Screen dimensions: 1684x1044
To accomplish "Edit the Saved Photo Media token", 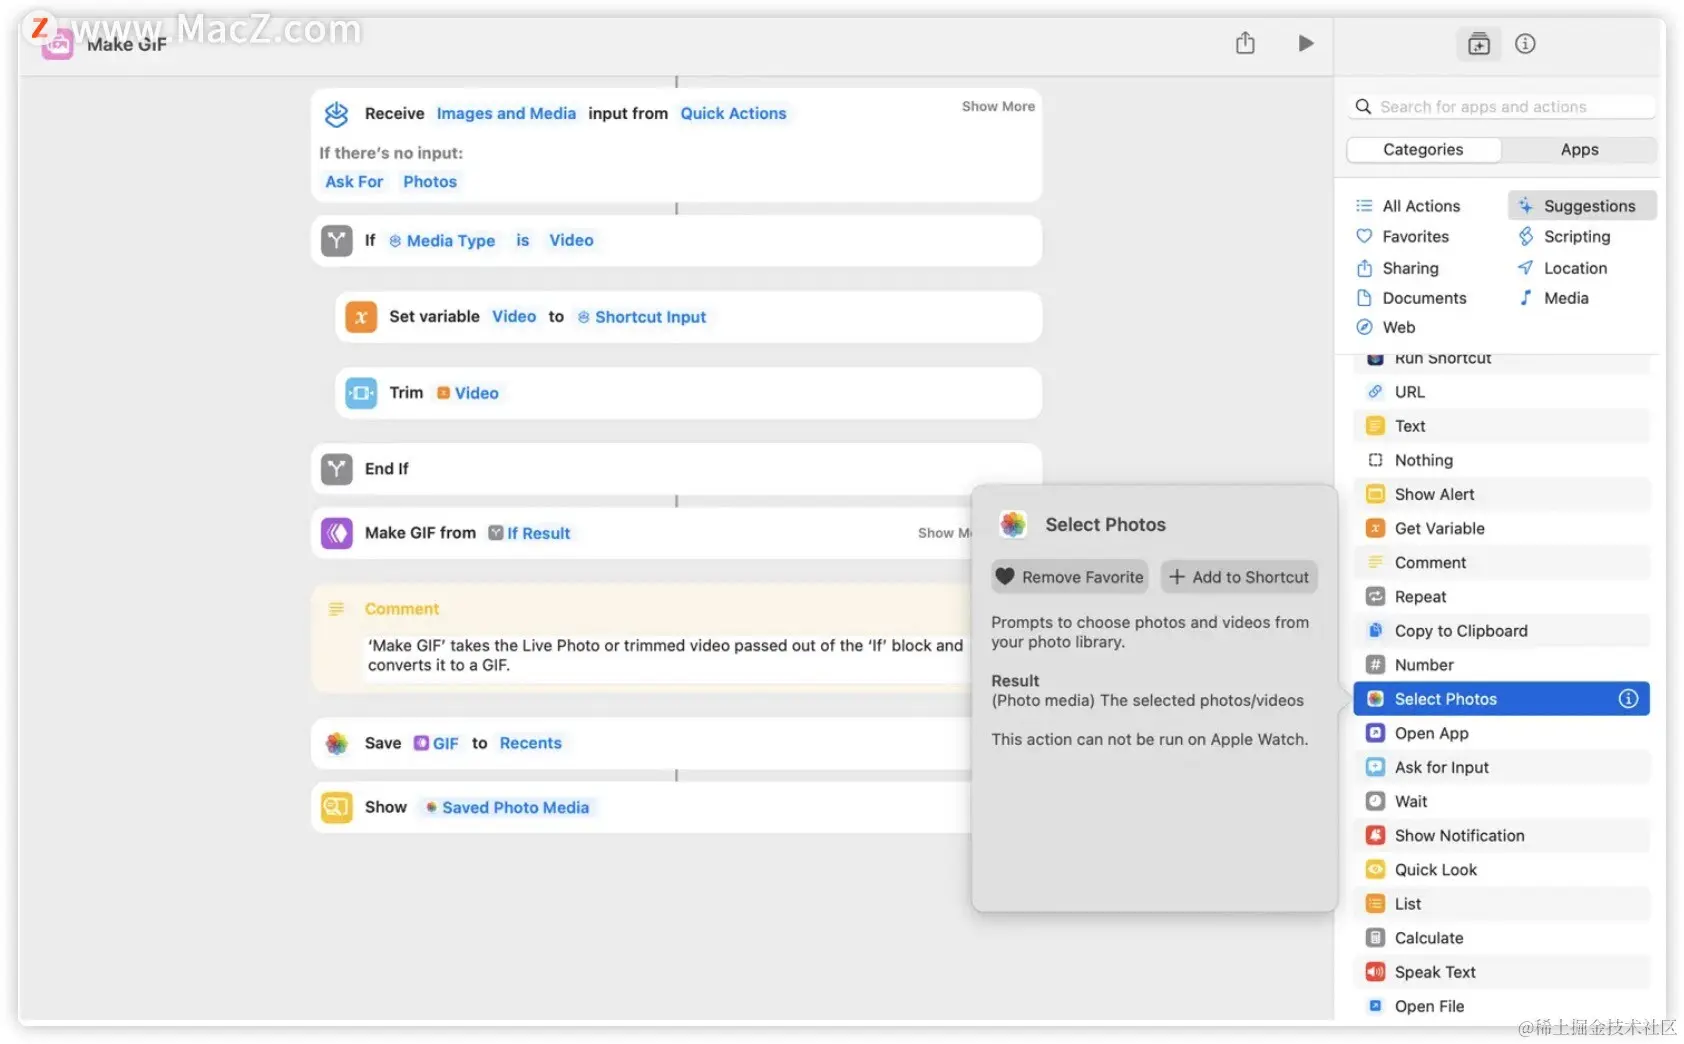I will point(507,807).
